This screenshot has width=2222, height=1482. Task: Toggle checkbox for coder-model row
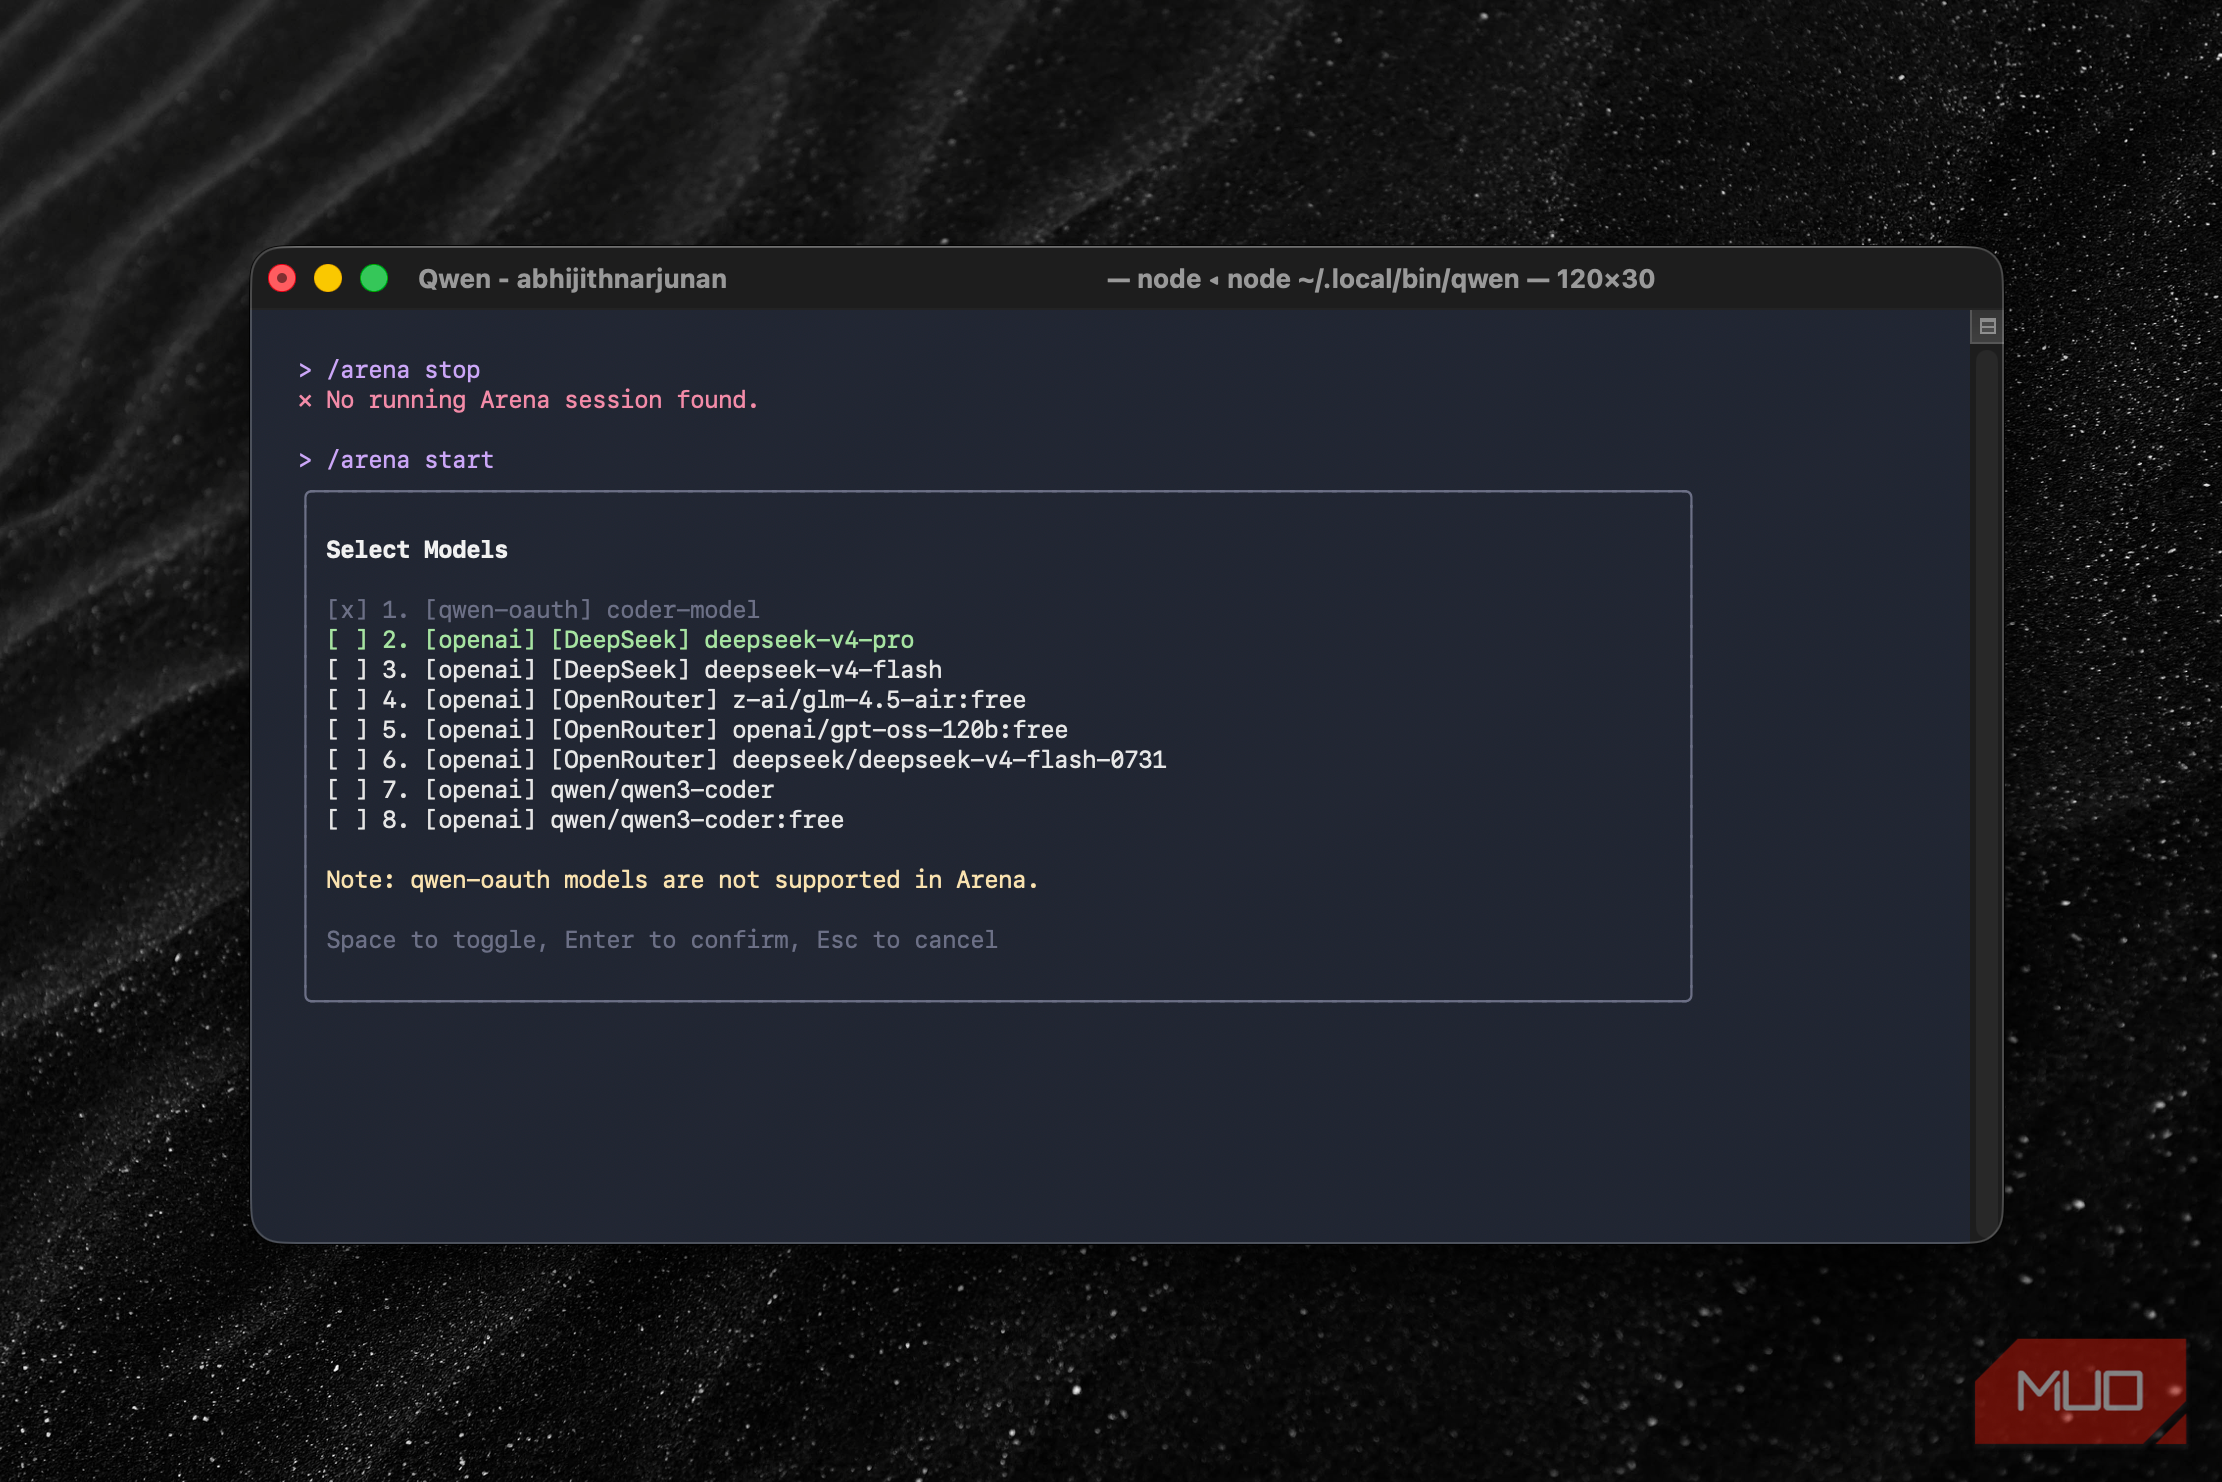point(347,610)
